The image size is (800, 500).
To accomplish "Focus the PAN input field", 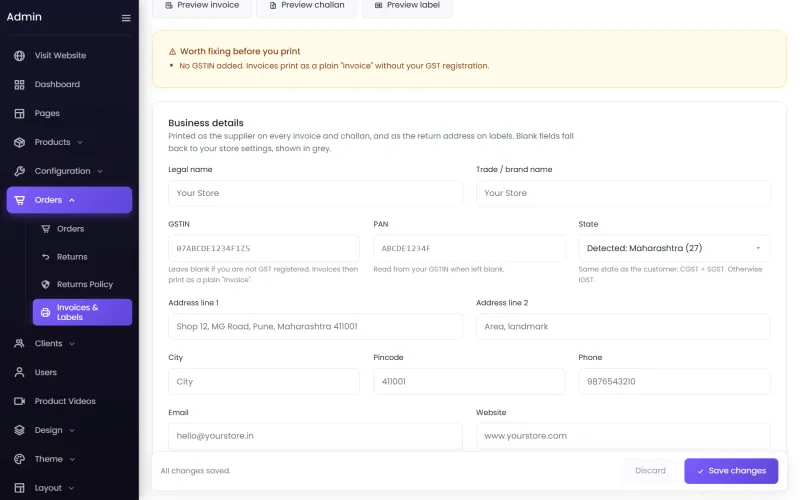I will [x=469, y=248].
